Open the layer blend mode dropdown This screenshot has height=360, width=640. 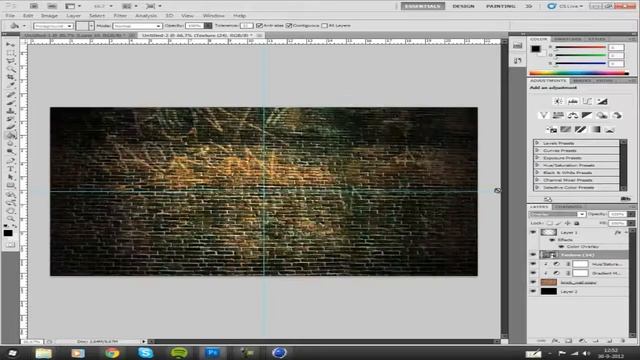pos(557,214)
